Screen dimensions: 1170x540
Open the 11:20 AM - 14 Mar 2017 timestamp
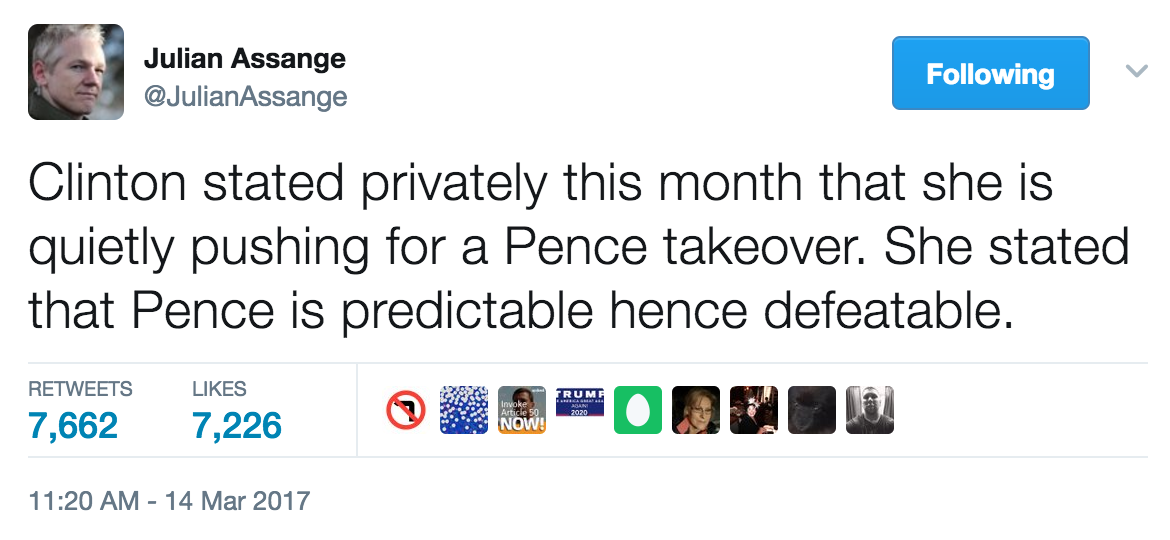click(169, 500)
